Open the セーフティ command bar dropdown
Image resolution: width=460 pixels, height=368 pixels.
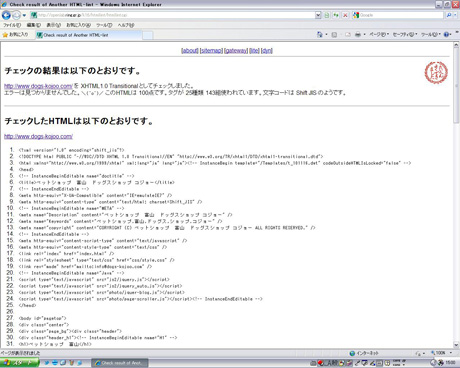point(405,35)
